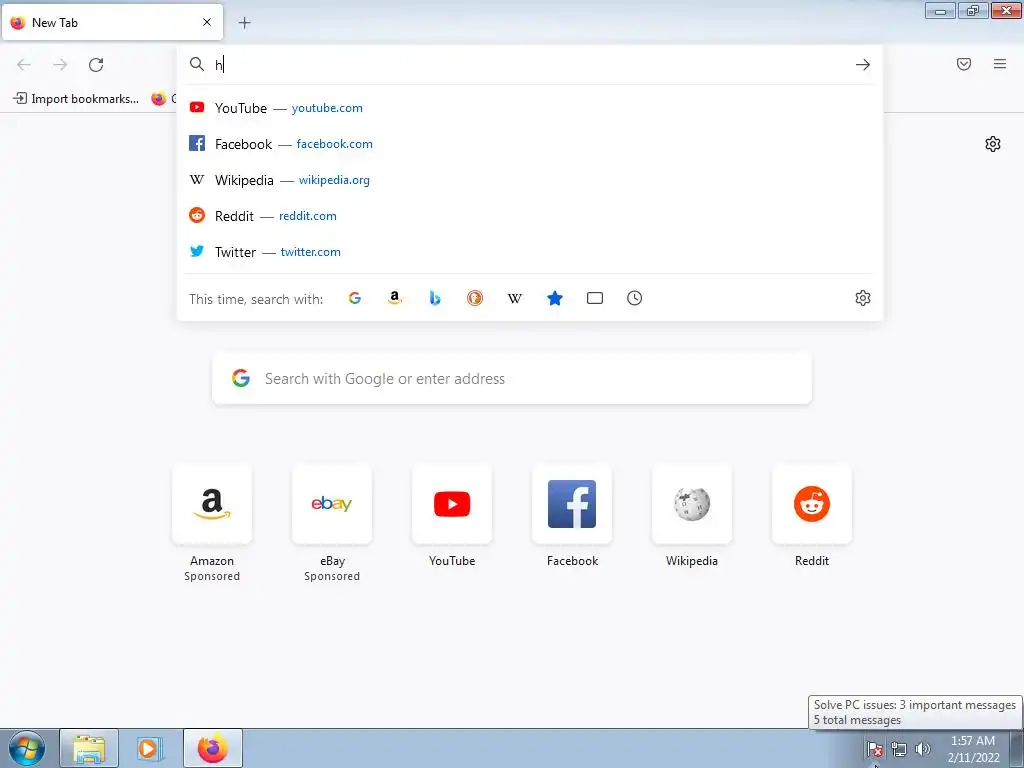1024x768 pixels.
Task: Search this time with Google
Action: (x=355, y=298)
